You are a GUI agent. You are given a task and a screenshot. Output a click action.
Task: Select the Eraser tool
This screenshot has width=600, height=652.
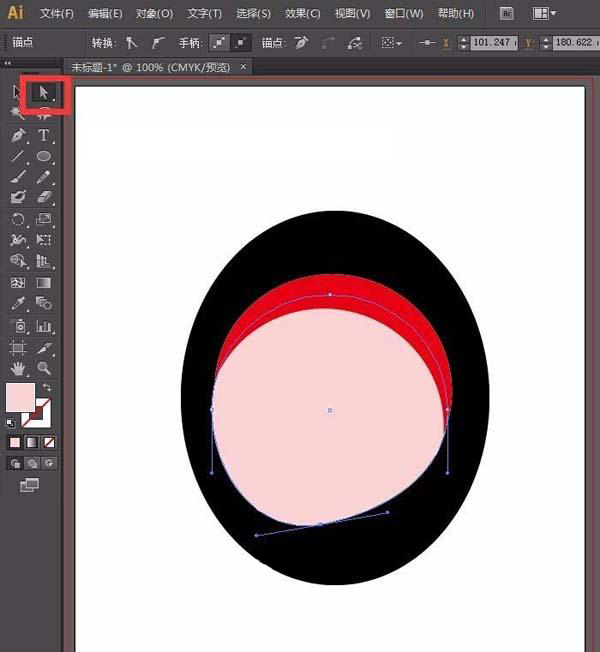pyautogui.click(x=44, y=198)
